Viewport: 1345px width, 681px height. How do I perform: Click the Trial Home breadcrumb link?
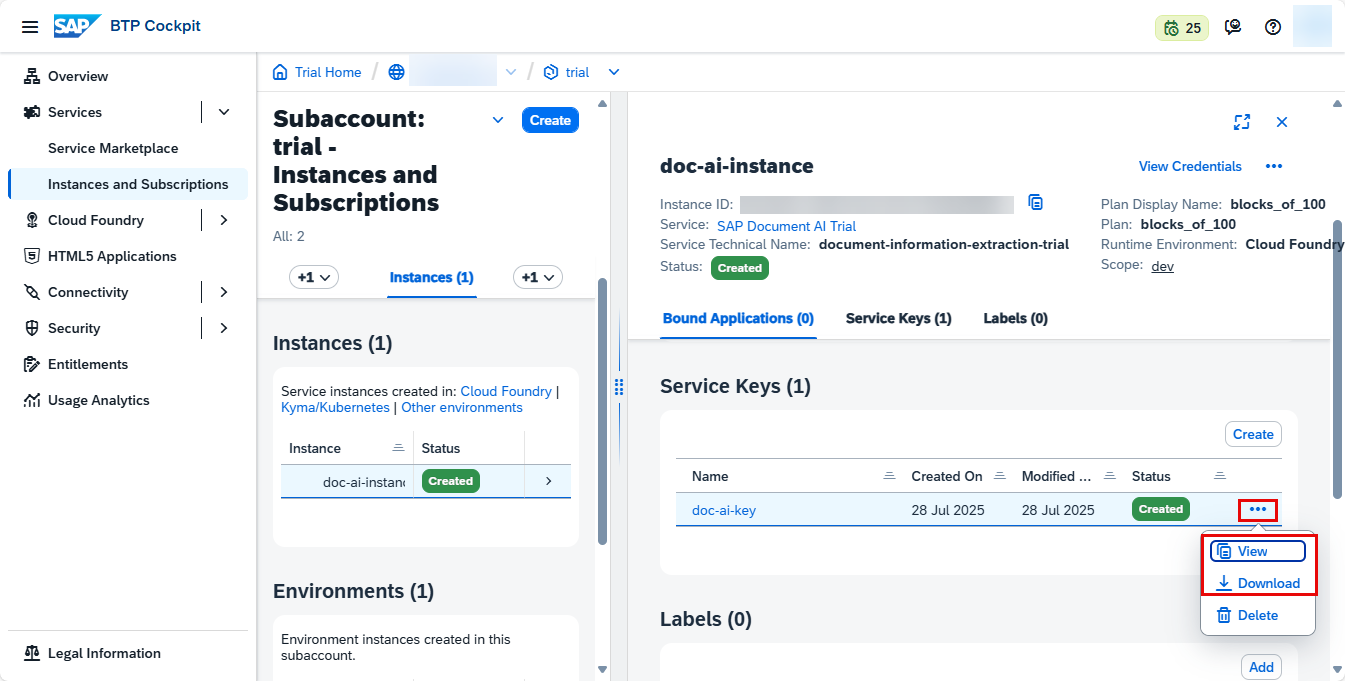328,72
